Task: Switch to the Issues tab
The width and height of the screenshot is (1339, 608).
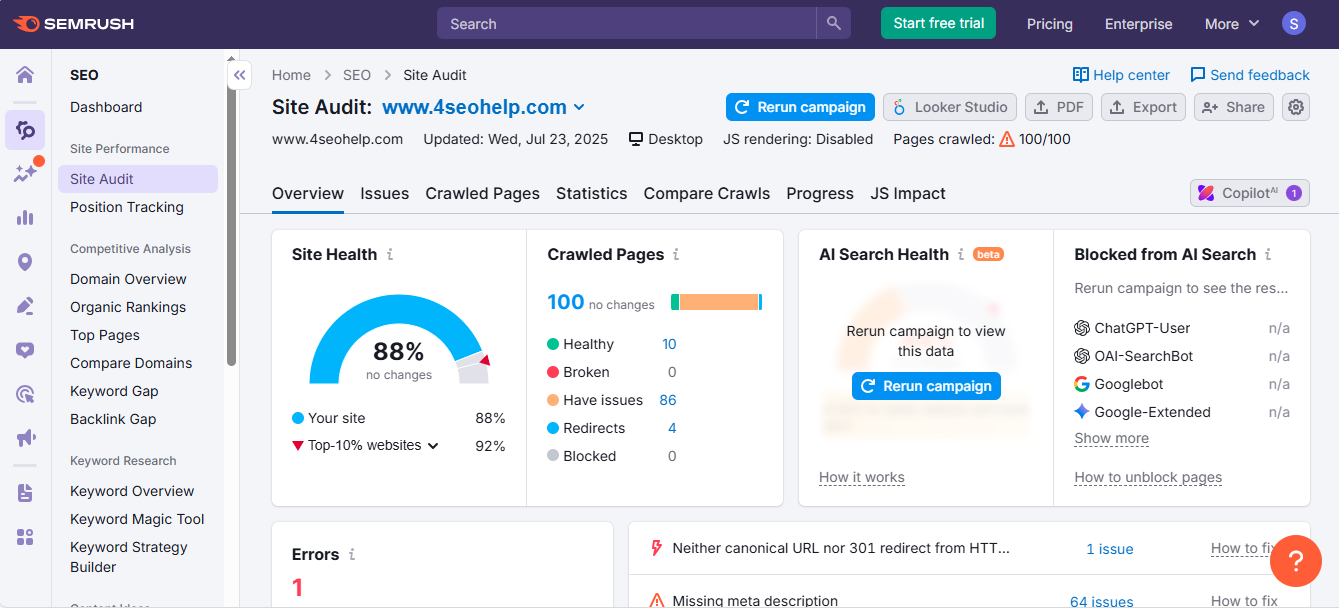Action: [x=385, y=193]
